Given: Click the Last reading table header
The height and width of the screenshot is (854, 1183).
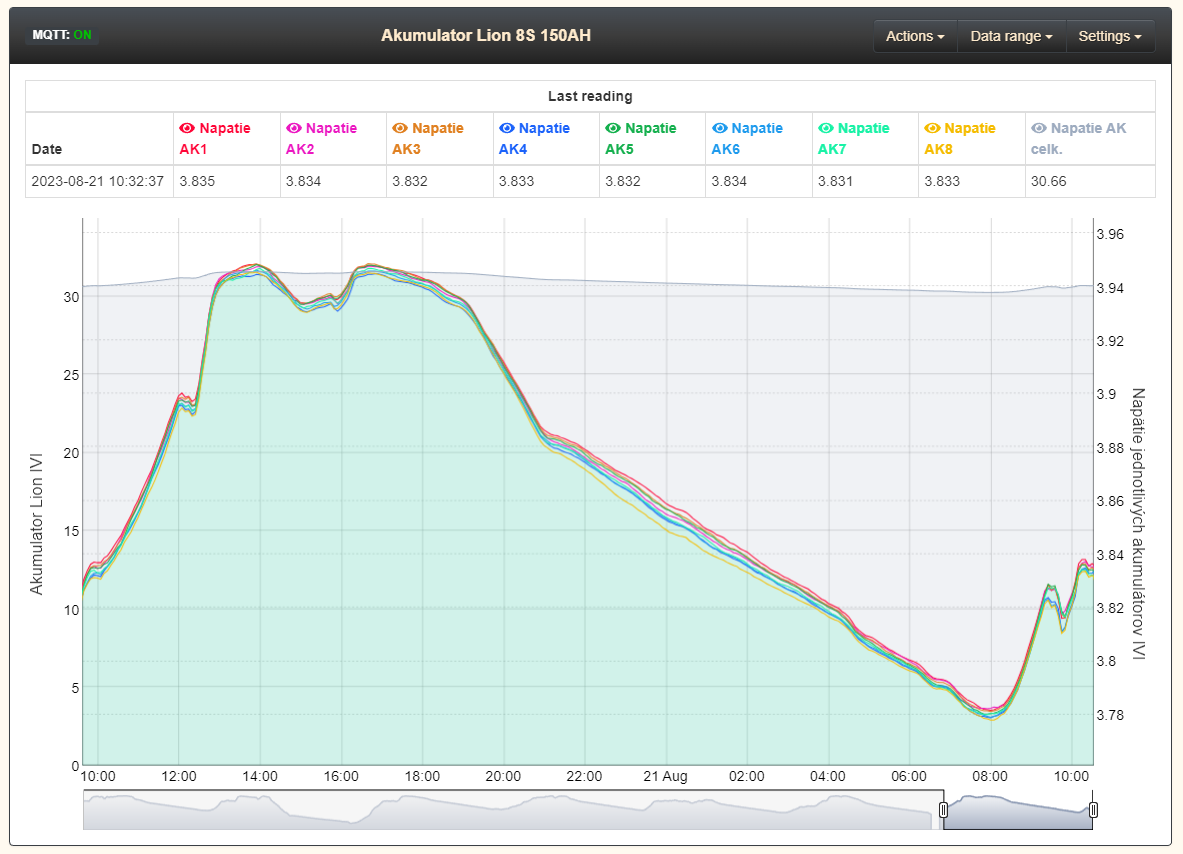Looking at the screenshot, I should pyautogui.click(x=590, y=96).
